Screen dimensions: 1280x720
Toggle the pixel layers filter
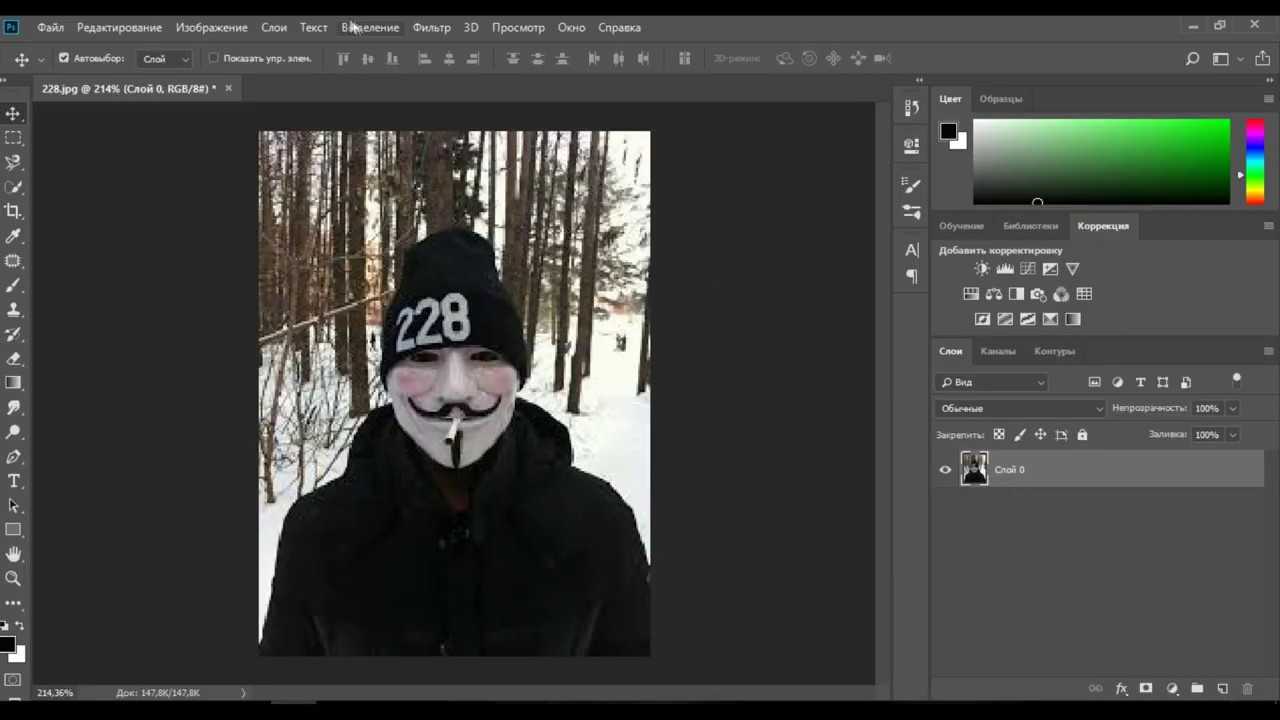(1094, 382)
